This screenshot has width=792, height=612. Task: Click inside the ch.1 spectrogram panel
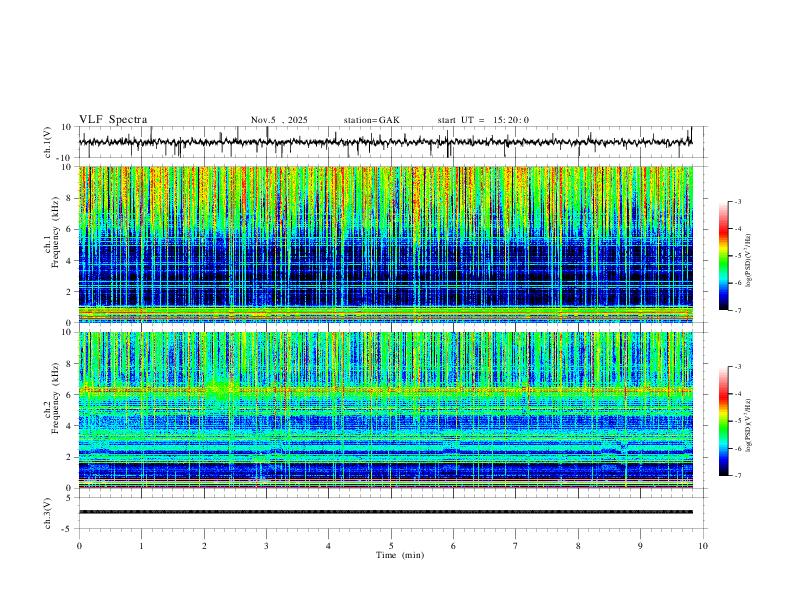(x=385, y=244)
